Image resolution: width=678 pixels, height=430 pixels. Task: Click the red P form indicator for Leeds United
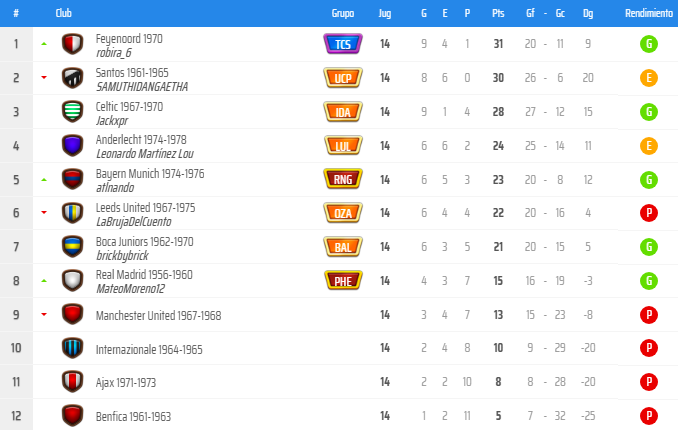[649, 213]
